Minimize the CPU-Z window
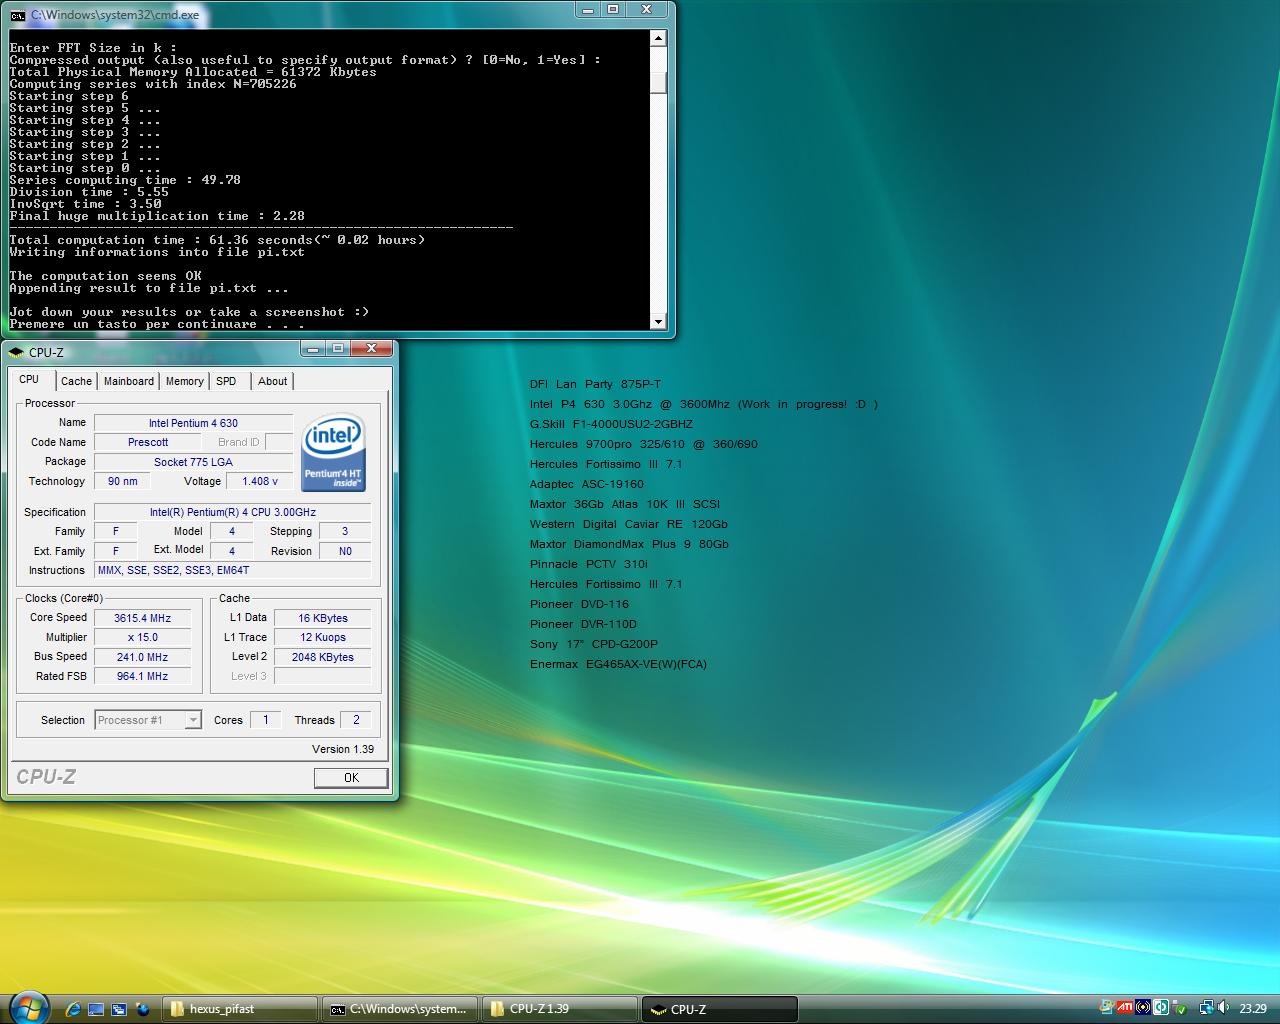Viewport: 1280px width, 1024px height. coord(313,348)
